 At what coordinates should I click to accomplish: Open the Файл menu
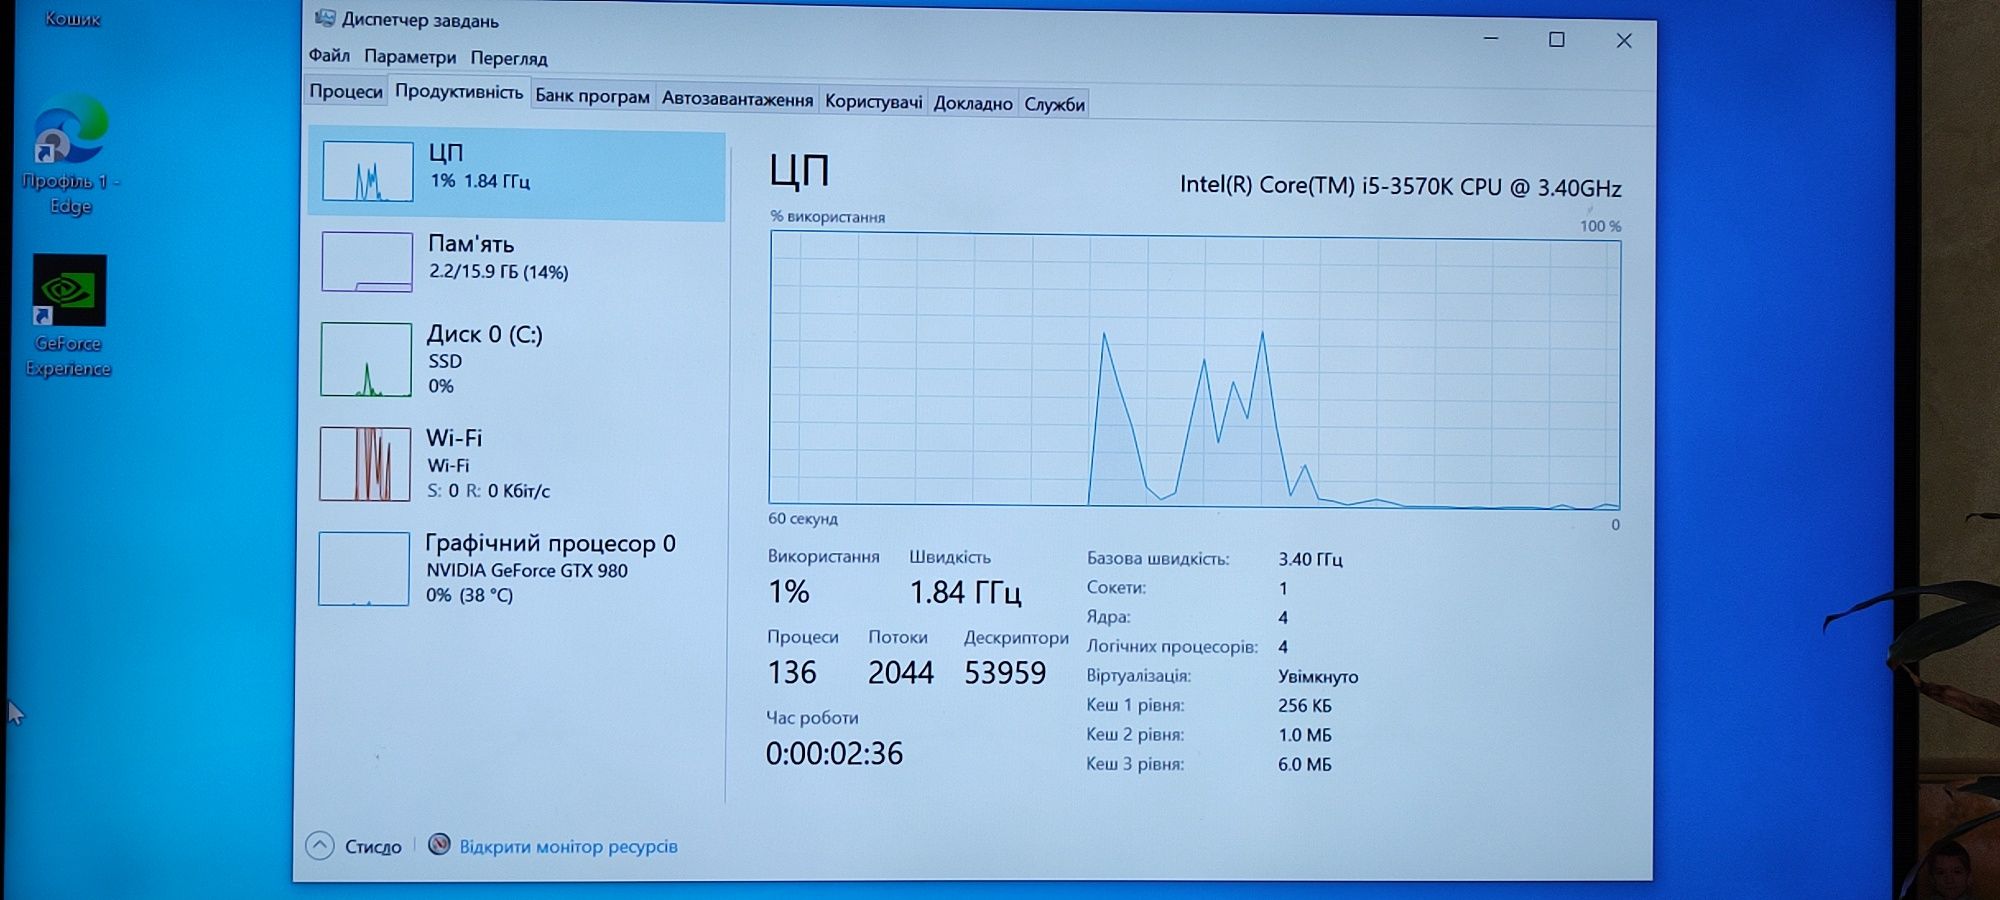[329, 56]
